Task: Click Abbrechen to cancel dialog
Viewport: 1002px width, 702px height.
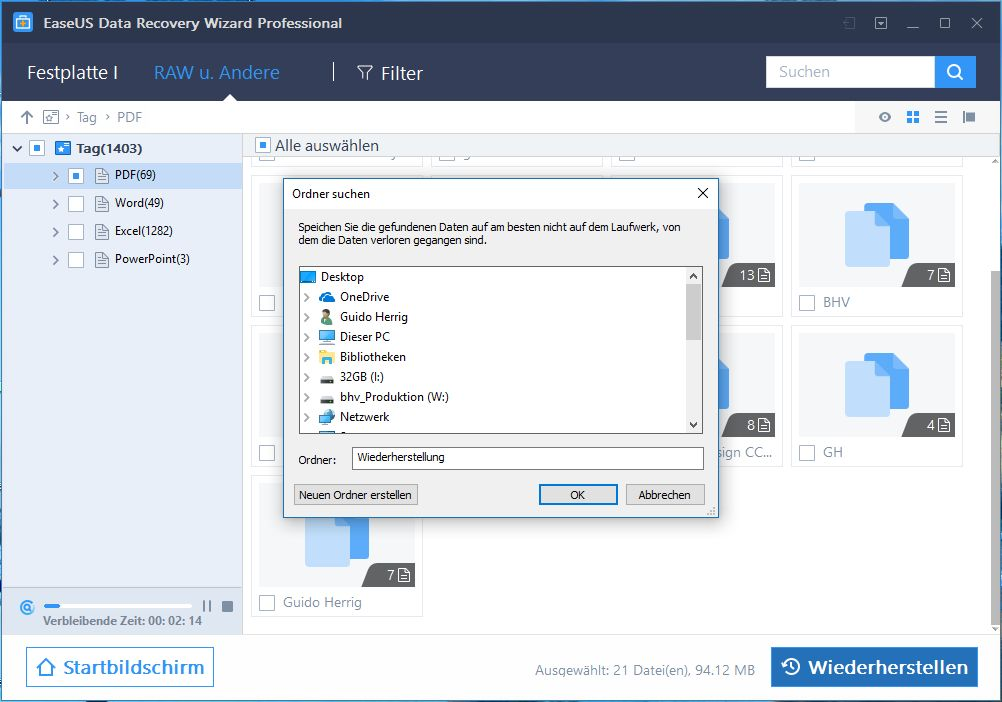Action: (x=665, y=494)
